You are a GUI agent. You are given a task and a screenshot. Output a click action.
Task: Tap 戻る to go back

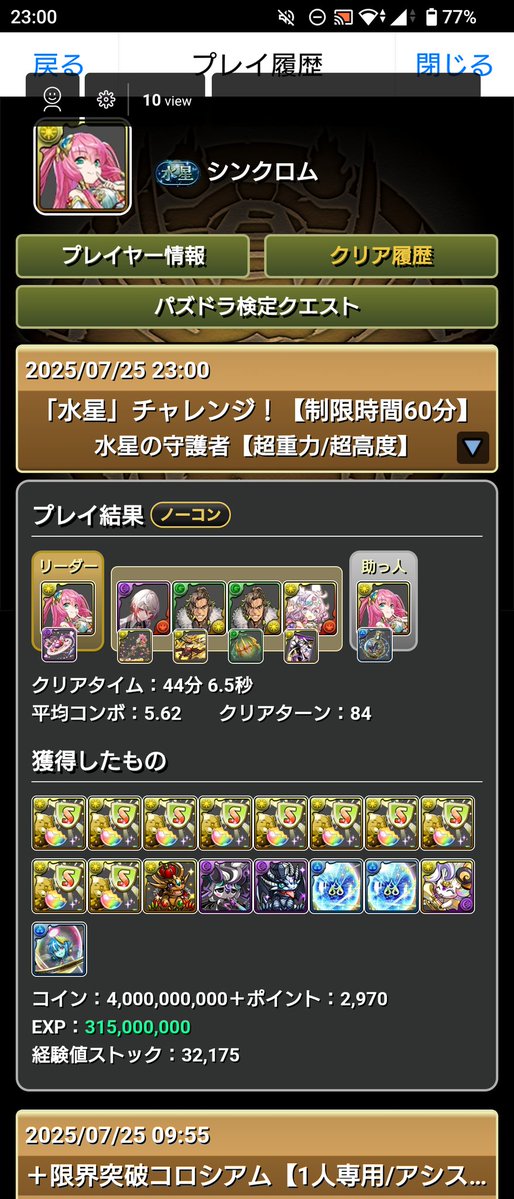(x=58, y=64)
